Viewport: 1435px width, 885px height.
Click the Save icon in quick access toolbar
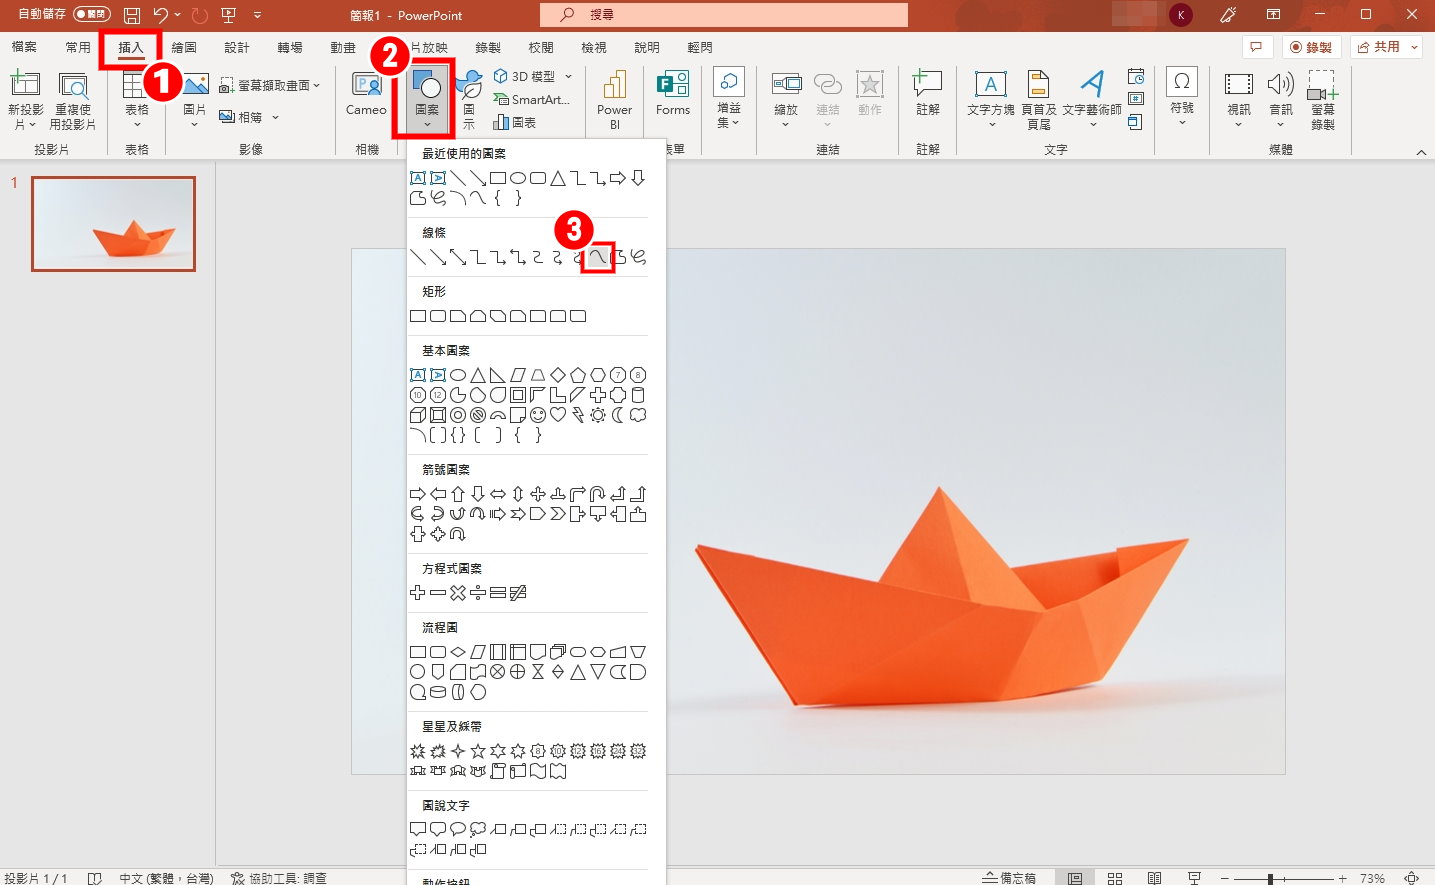(132, 15)
